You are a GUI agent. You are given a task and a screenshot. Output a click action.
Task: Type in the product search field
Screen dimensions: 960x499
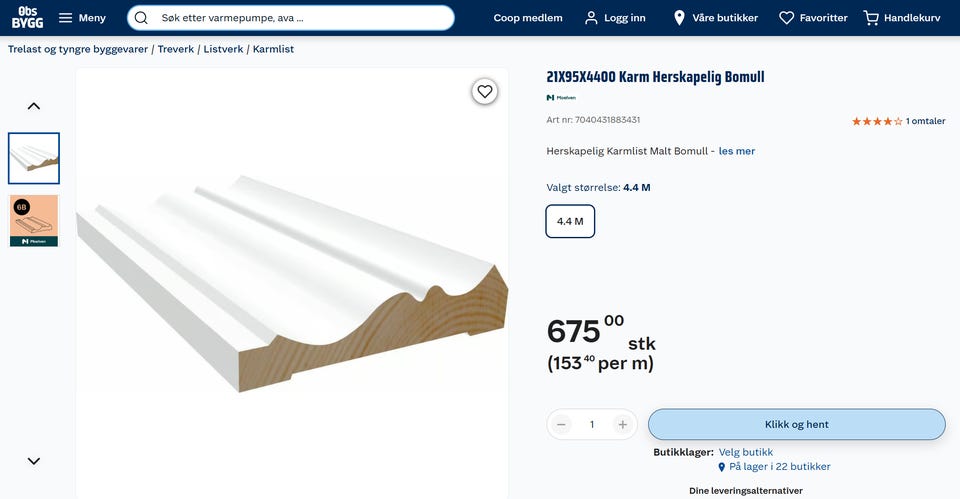[x=300, y=18]
